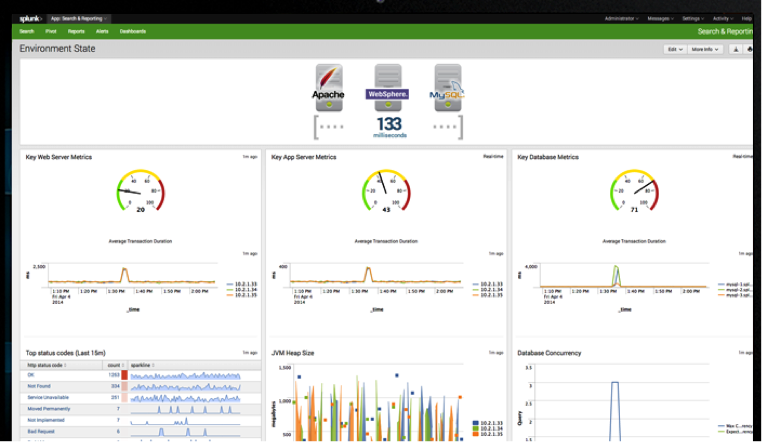Click the spike in web server transaction duration chart
The height and width of the screenshot is (443, 762).
[x=124, y=274]
